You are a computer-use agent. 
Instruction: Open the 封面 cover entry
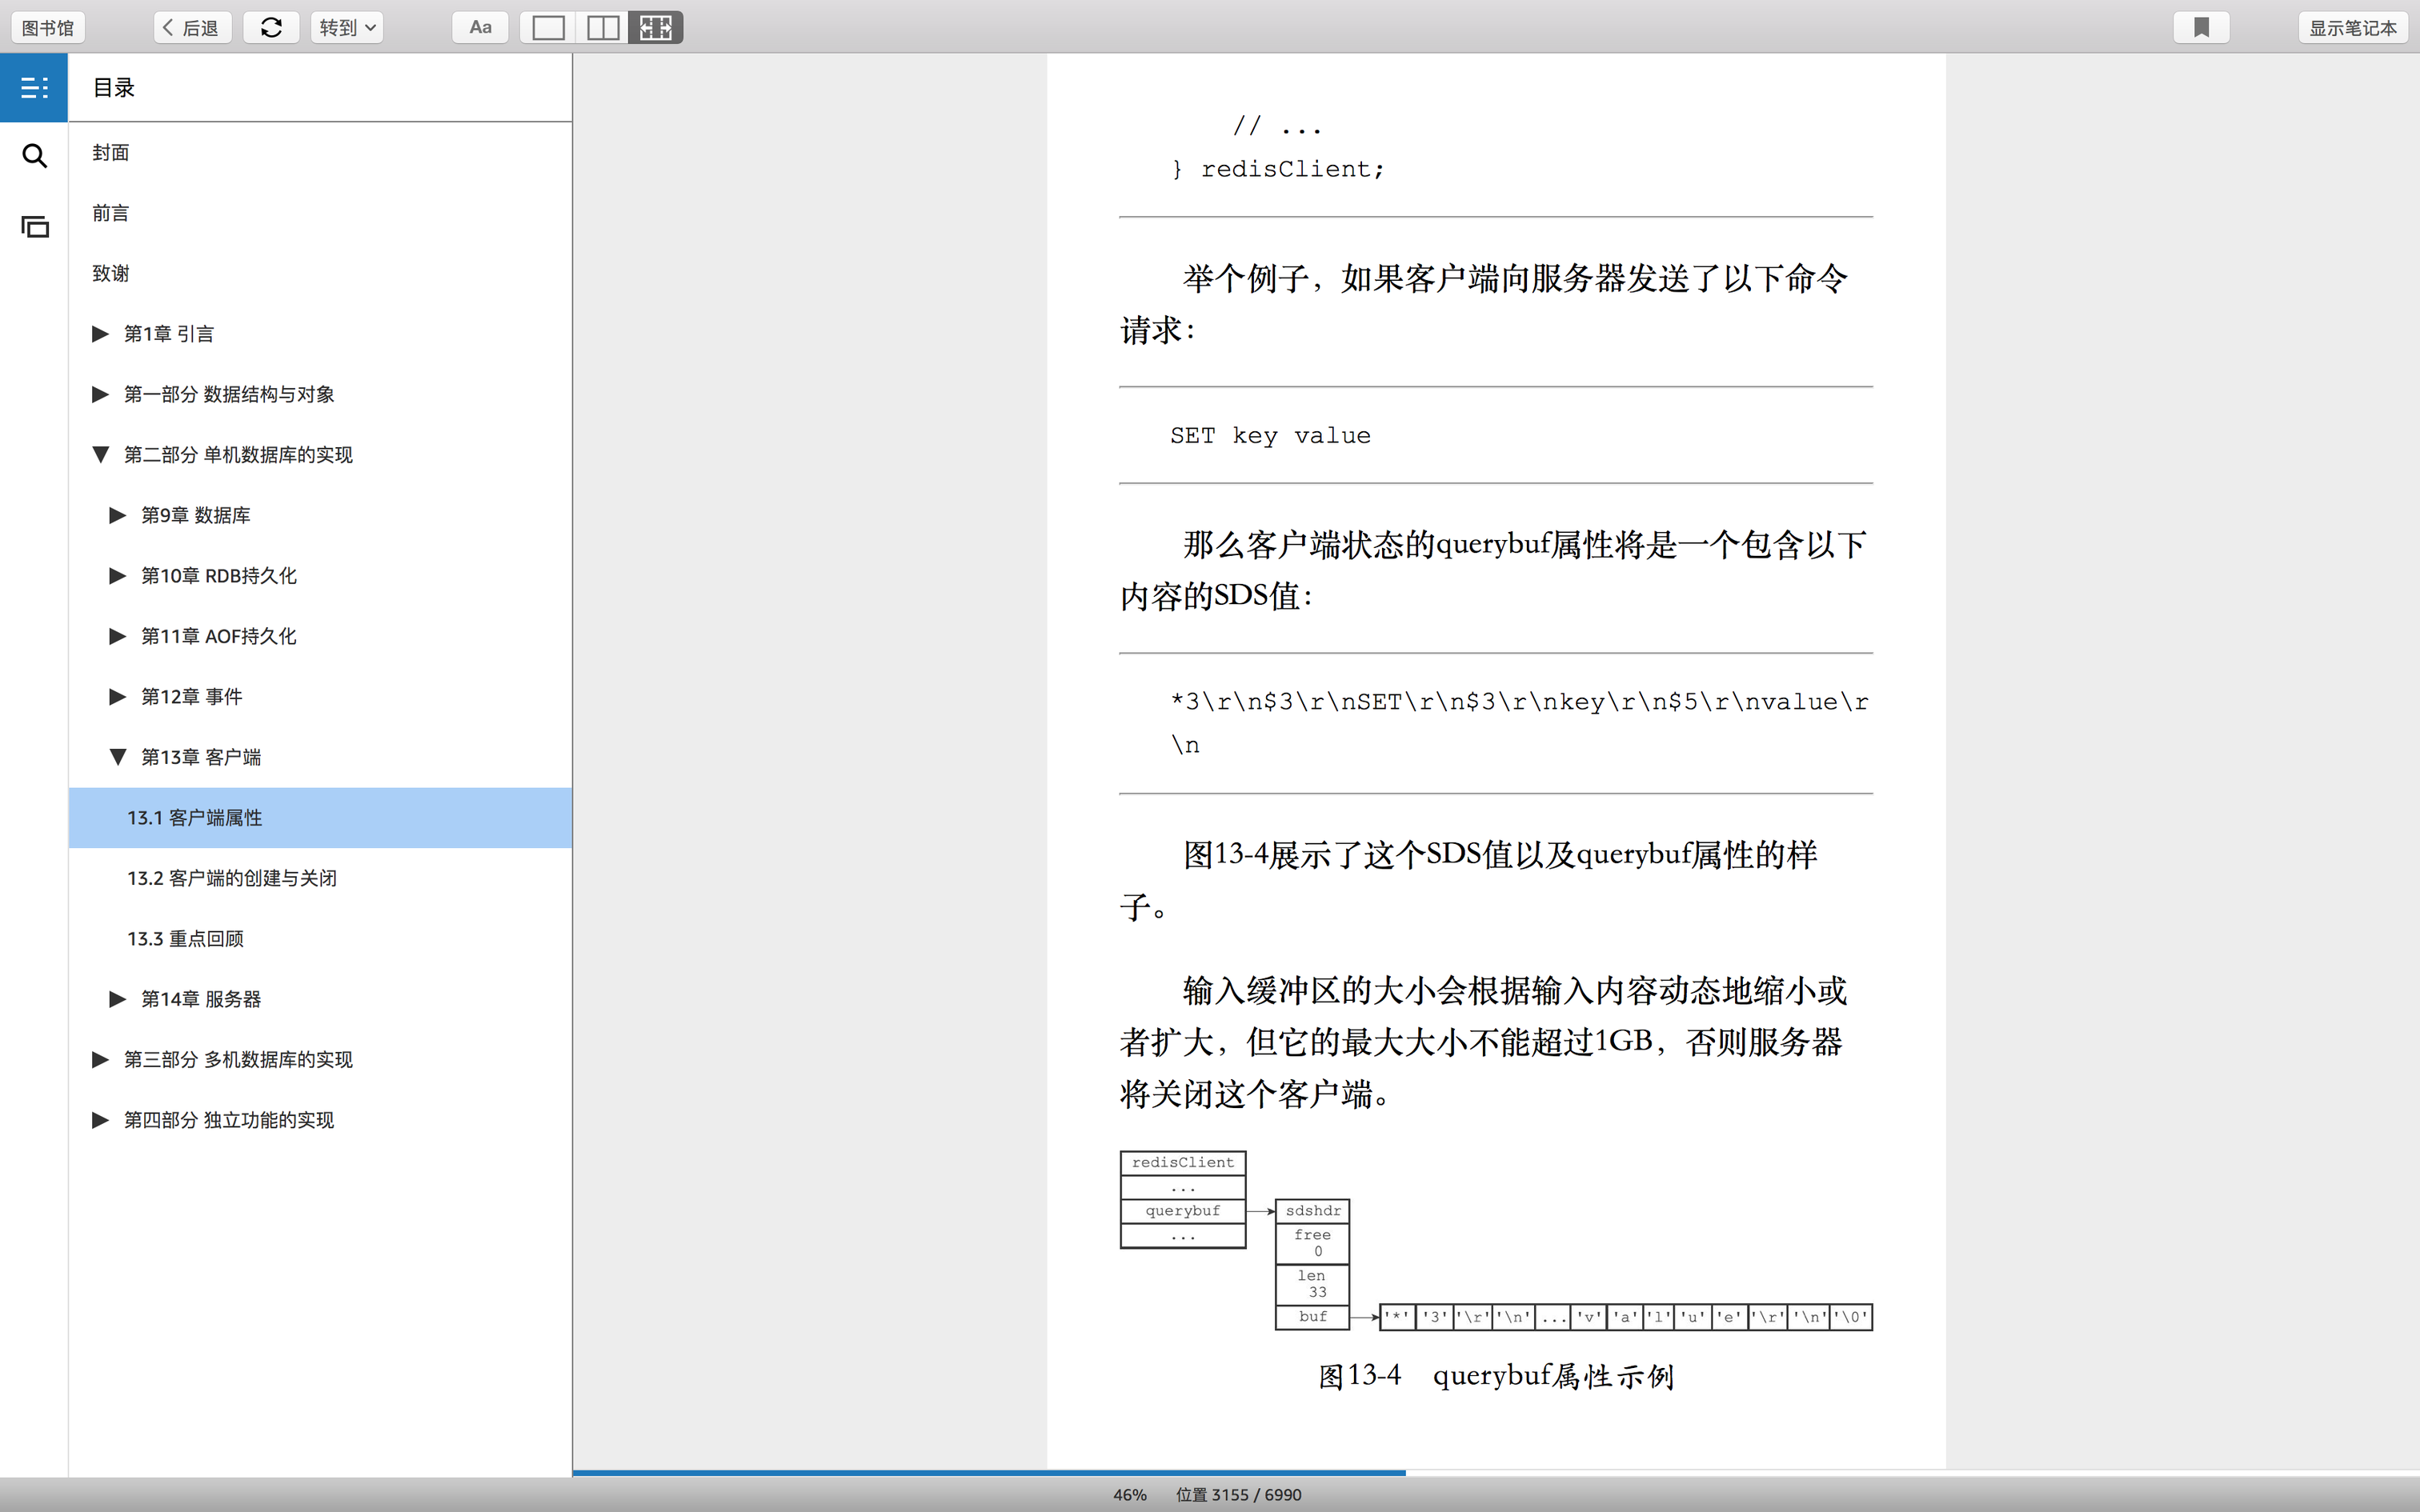(111, 153)
